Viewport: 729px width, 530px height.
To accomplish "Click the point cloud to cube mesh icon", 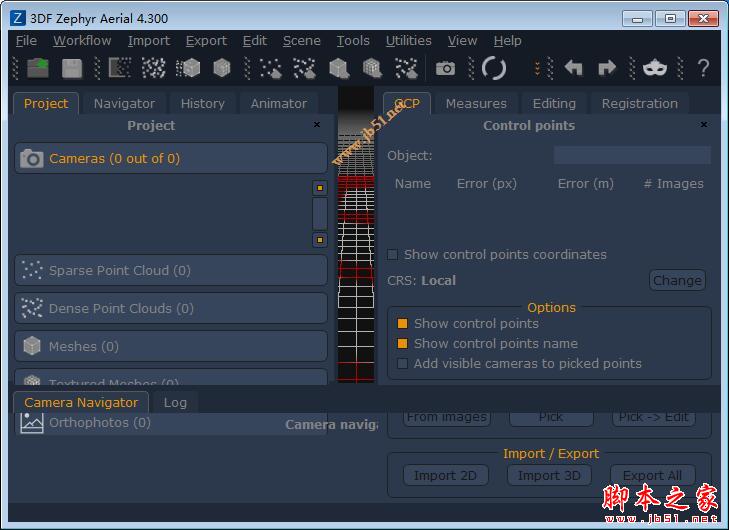I will click(188, 68).
